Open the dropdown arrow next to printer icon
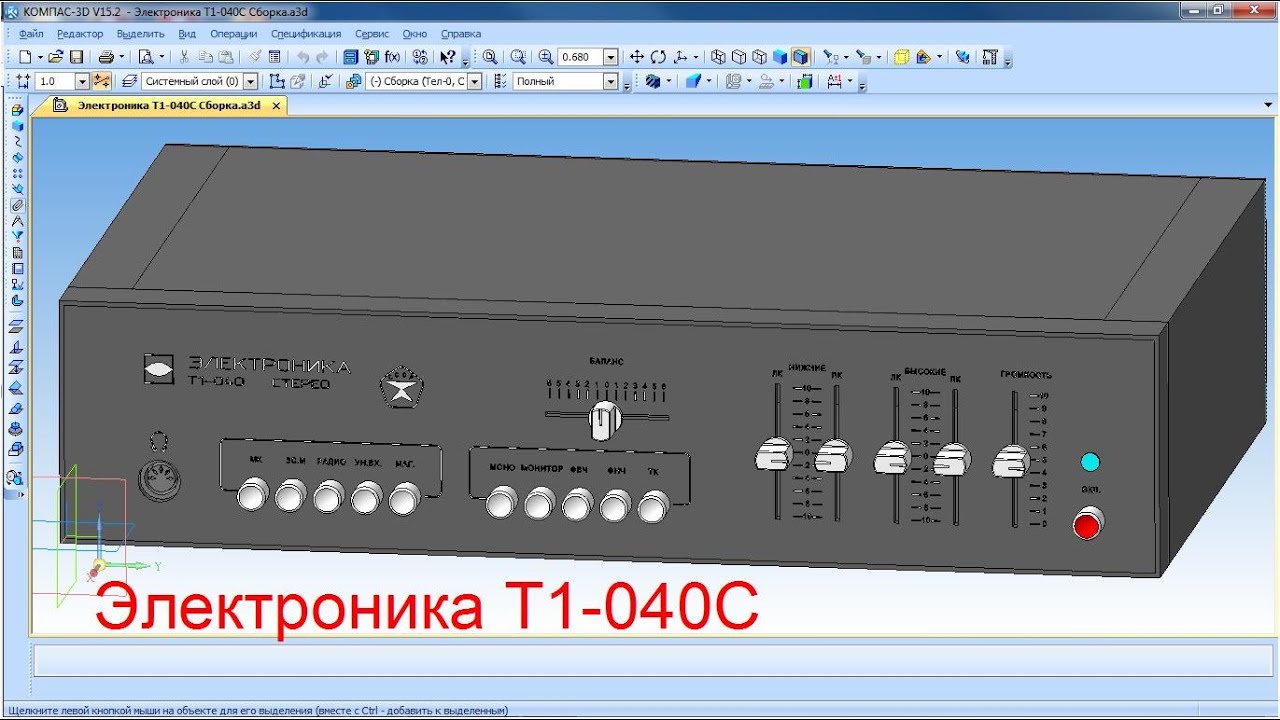The height and width of the screenshot is (720, 1280). coord(121,57)
